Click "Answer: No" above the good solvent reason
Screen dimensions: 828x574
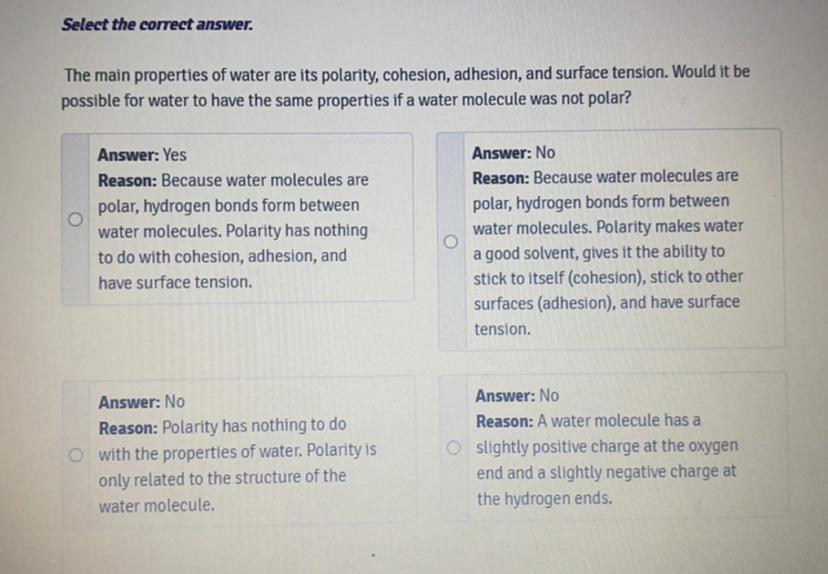point(513,153)
